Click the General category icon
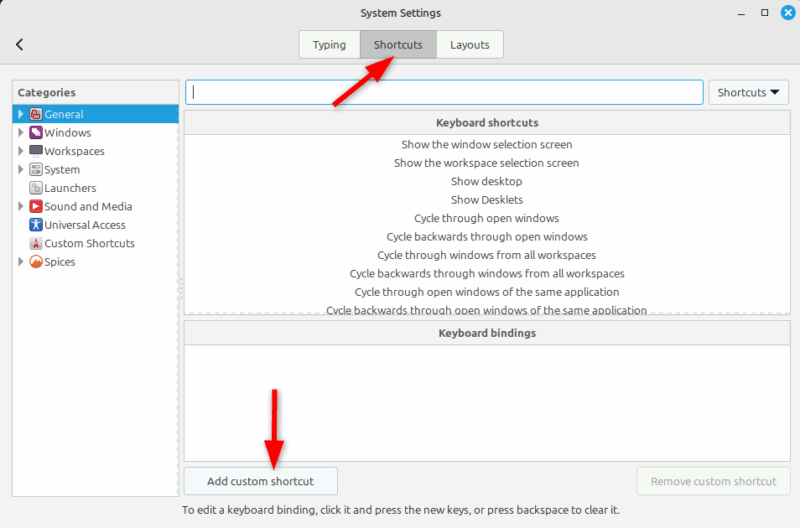This screenshot has height=528, width=800. click(36, 114)
